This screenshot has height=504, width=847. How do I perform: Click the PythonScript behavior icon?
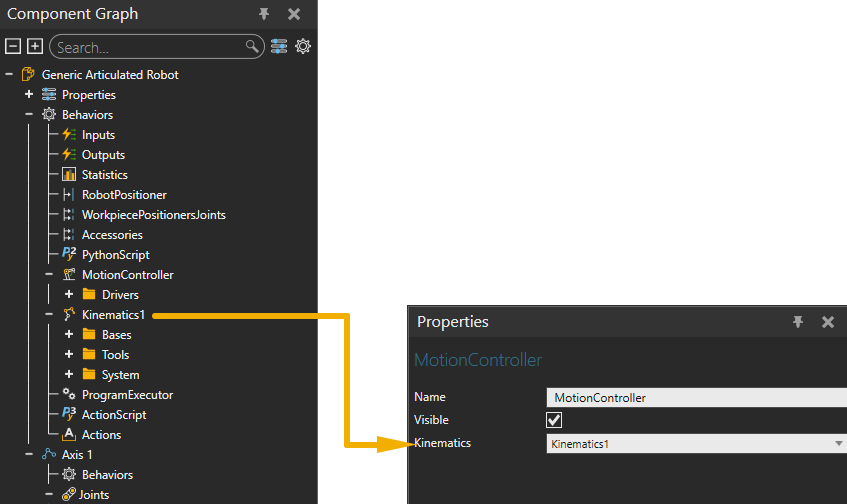pyautogui.click(x=69, y=255)
